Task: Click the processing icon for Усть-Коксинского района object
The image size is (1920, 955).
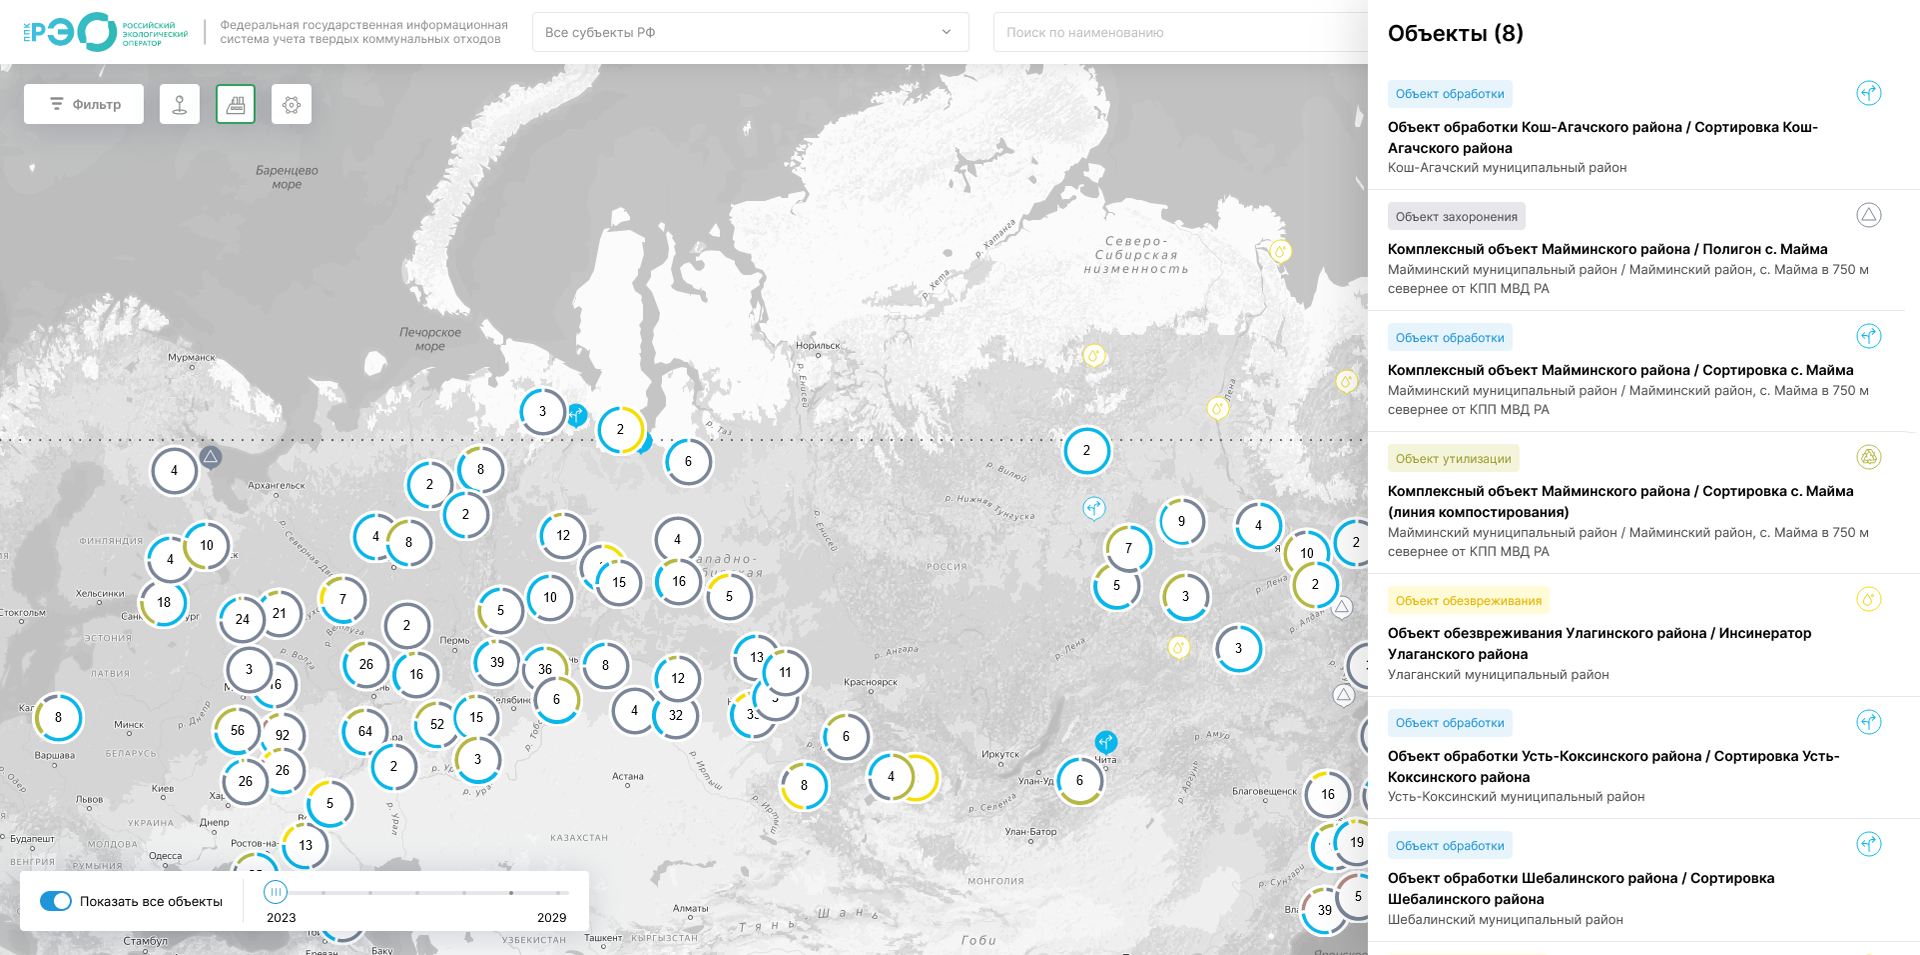Action: (1869, 722)
